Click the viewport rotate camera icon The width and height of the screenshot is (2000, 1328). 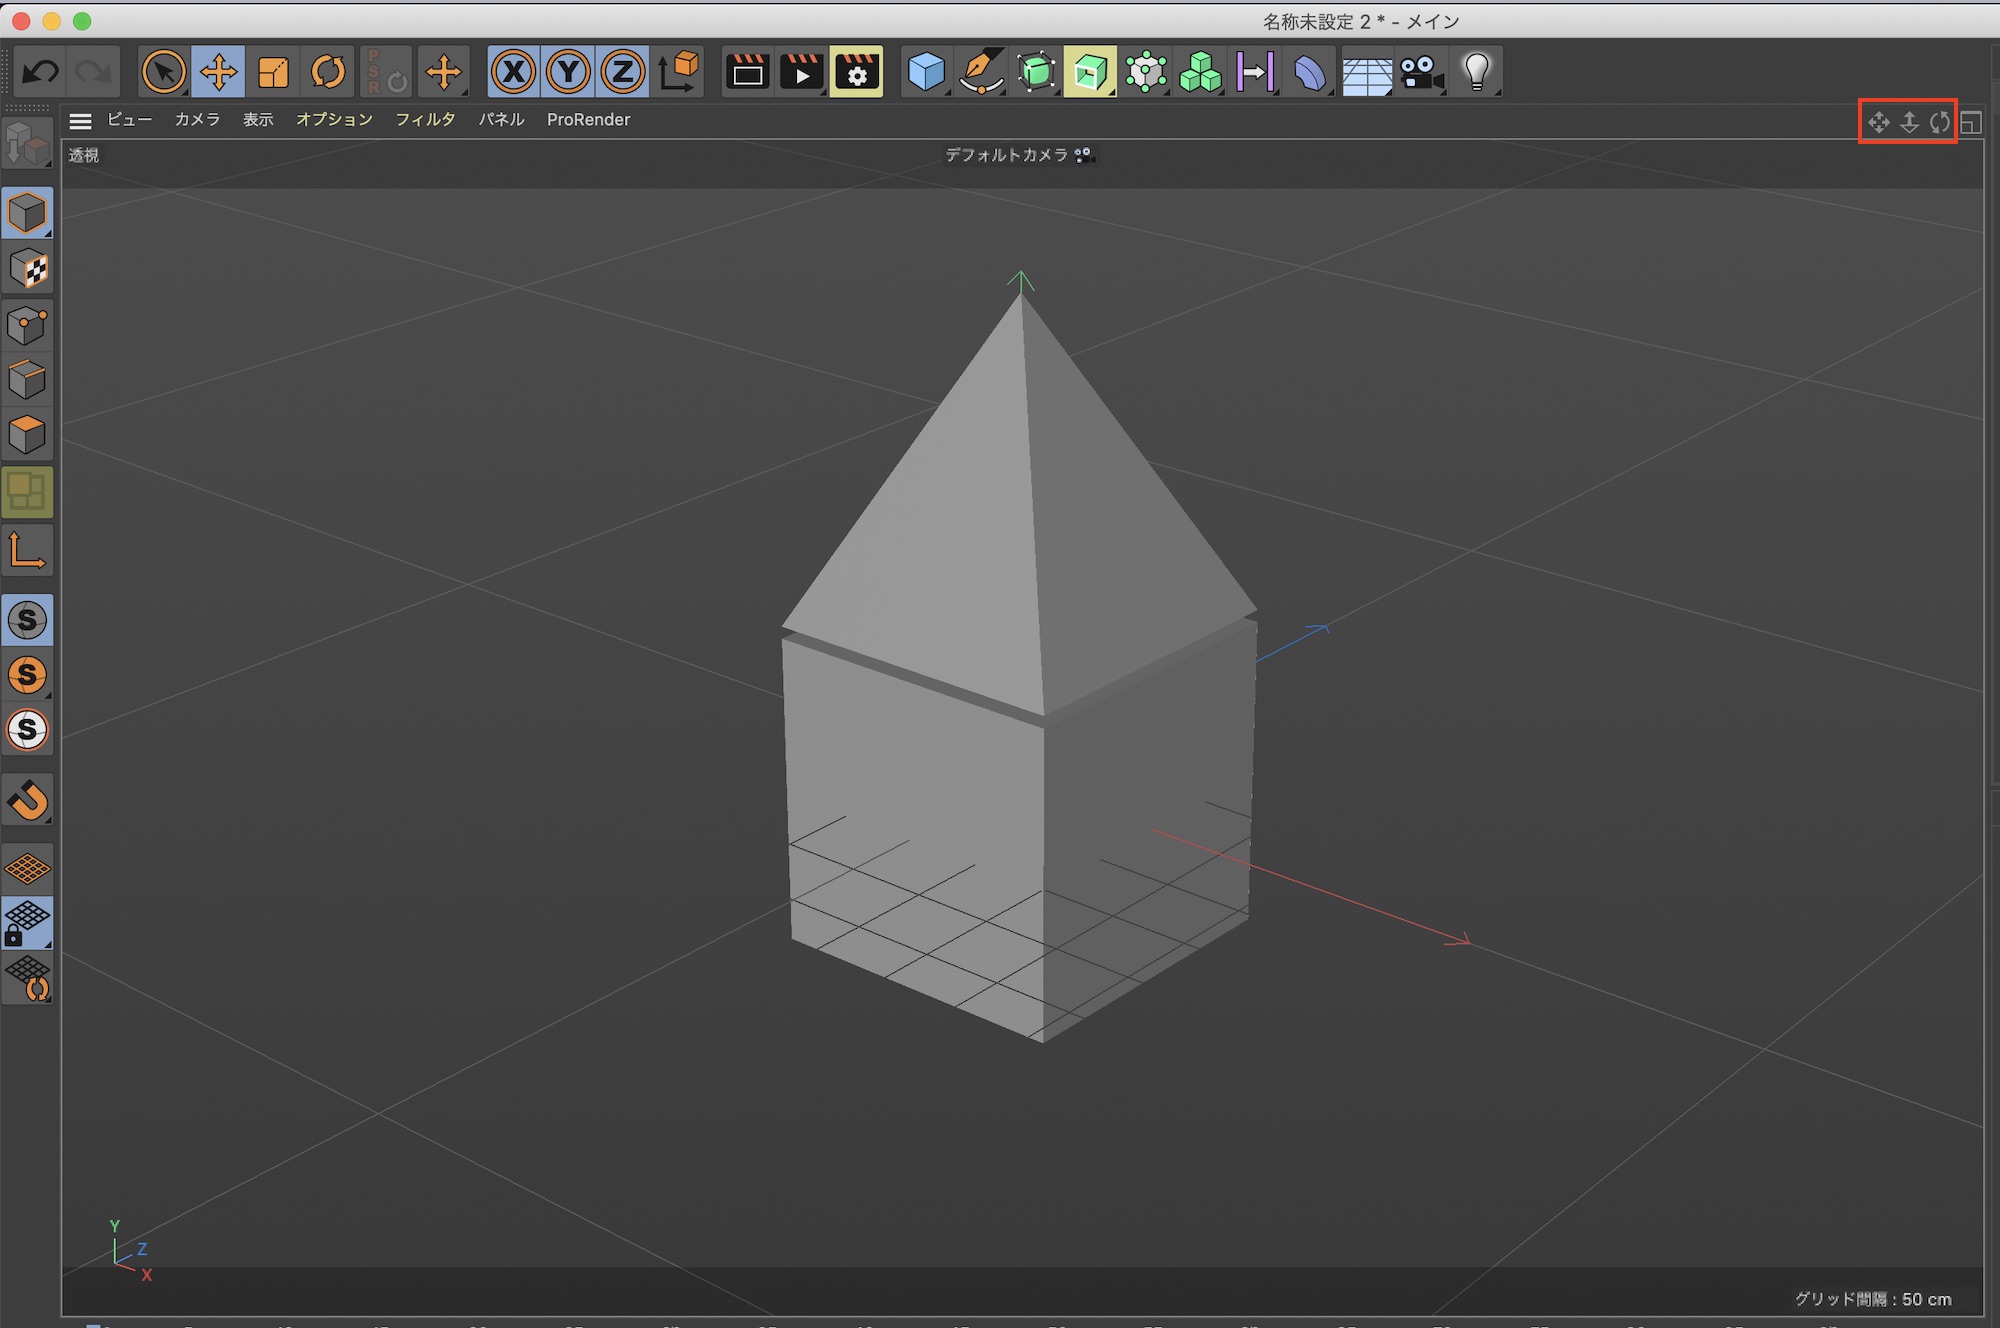pos(1939,122)
